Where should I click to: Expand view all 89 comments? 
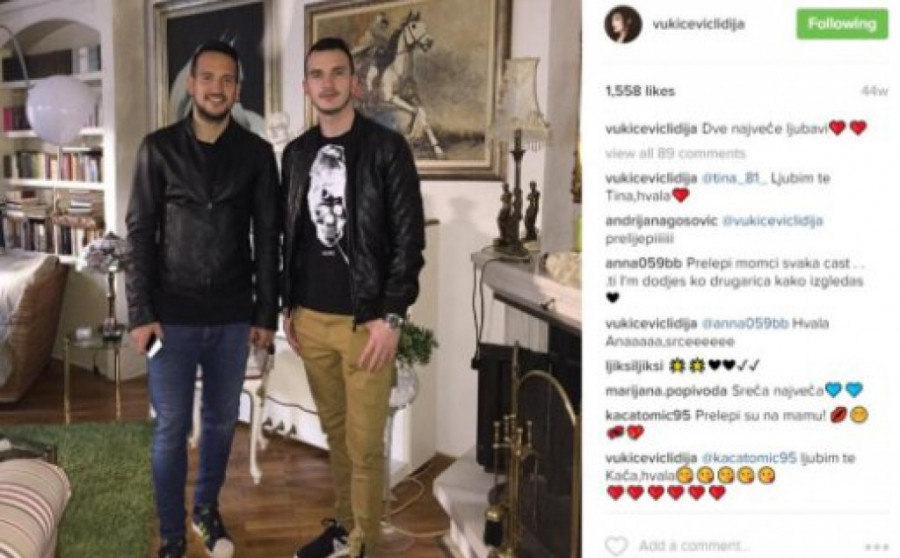pos(675,153)
